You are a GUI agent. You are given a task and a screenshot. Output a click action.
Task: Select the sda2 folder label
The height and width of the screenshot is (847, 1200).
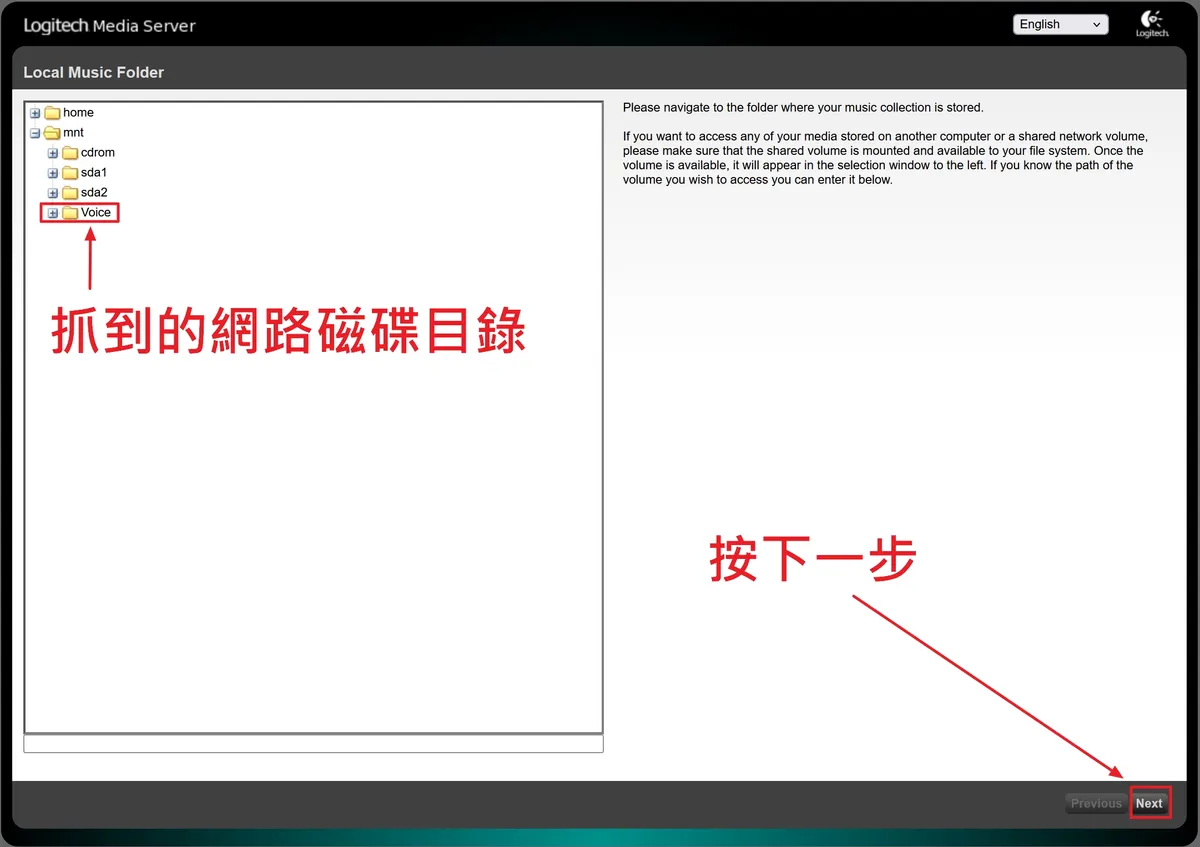[x=94, y=193]
